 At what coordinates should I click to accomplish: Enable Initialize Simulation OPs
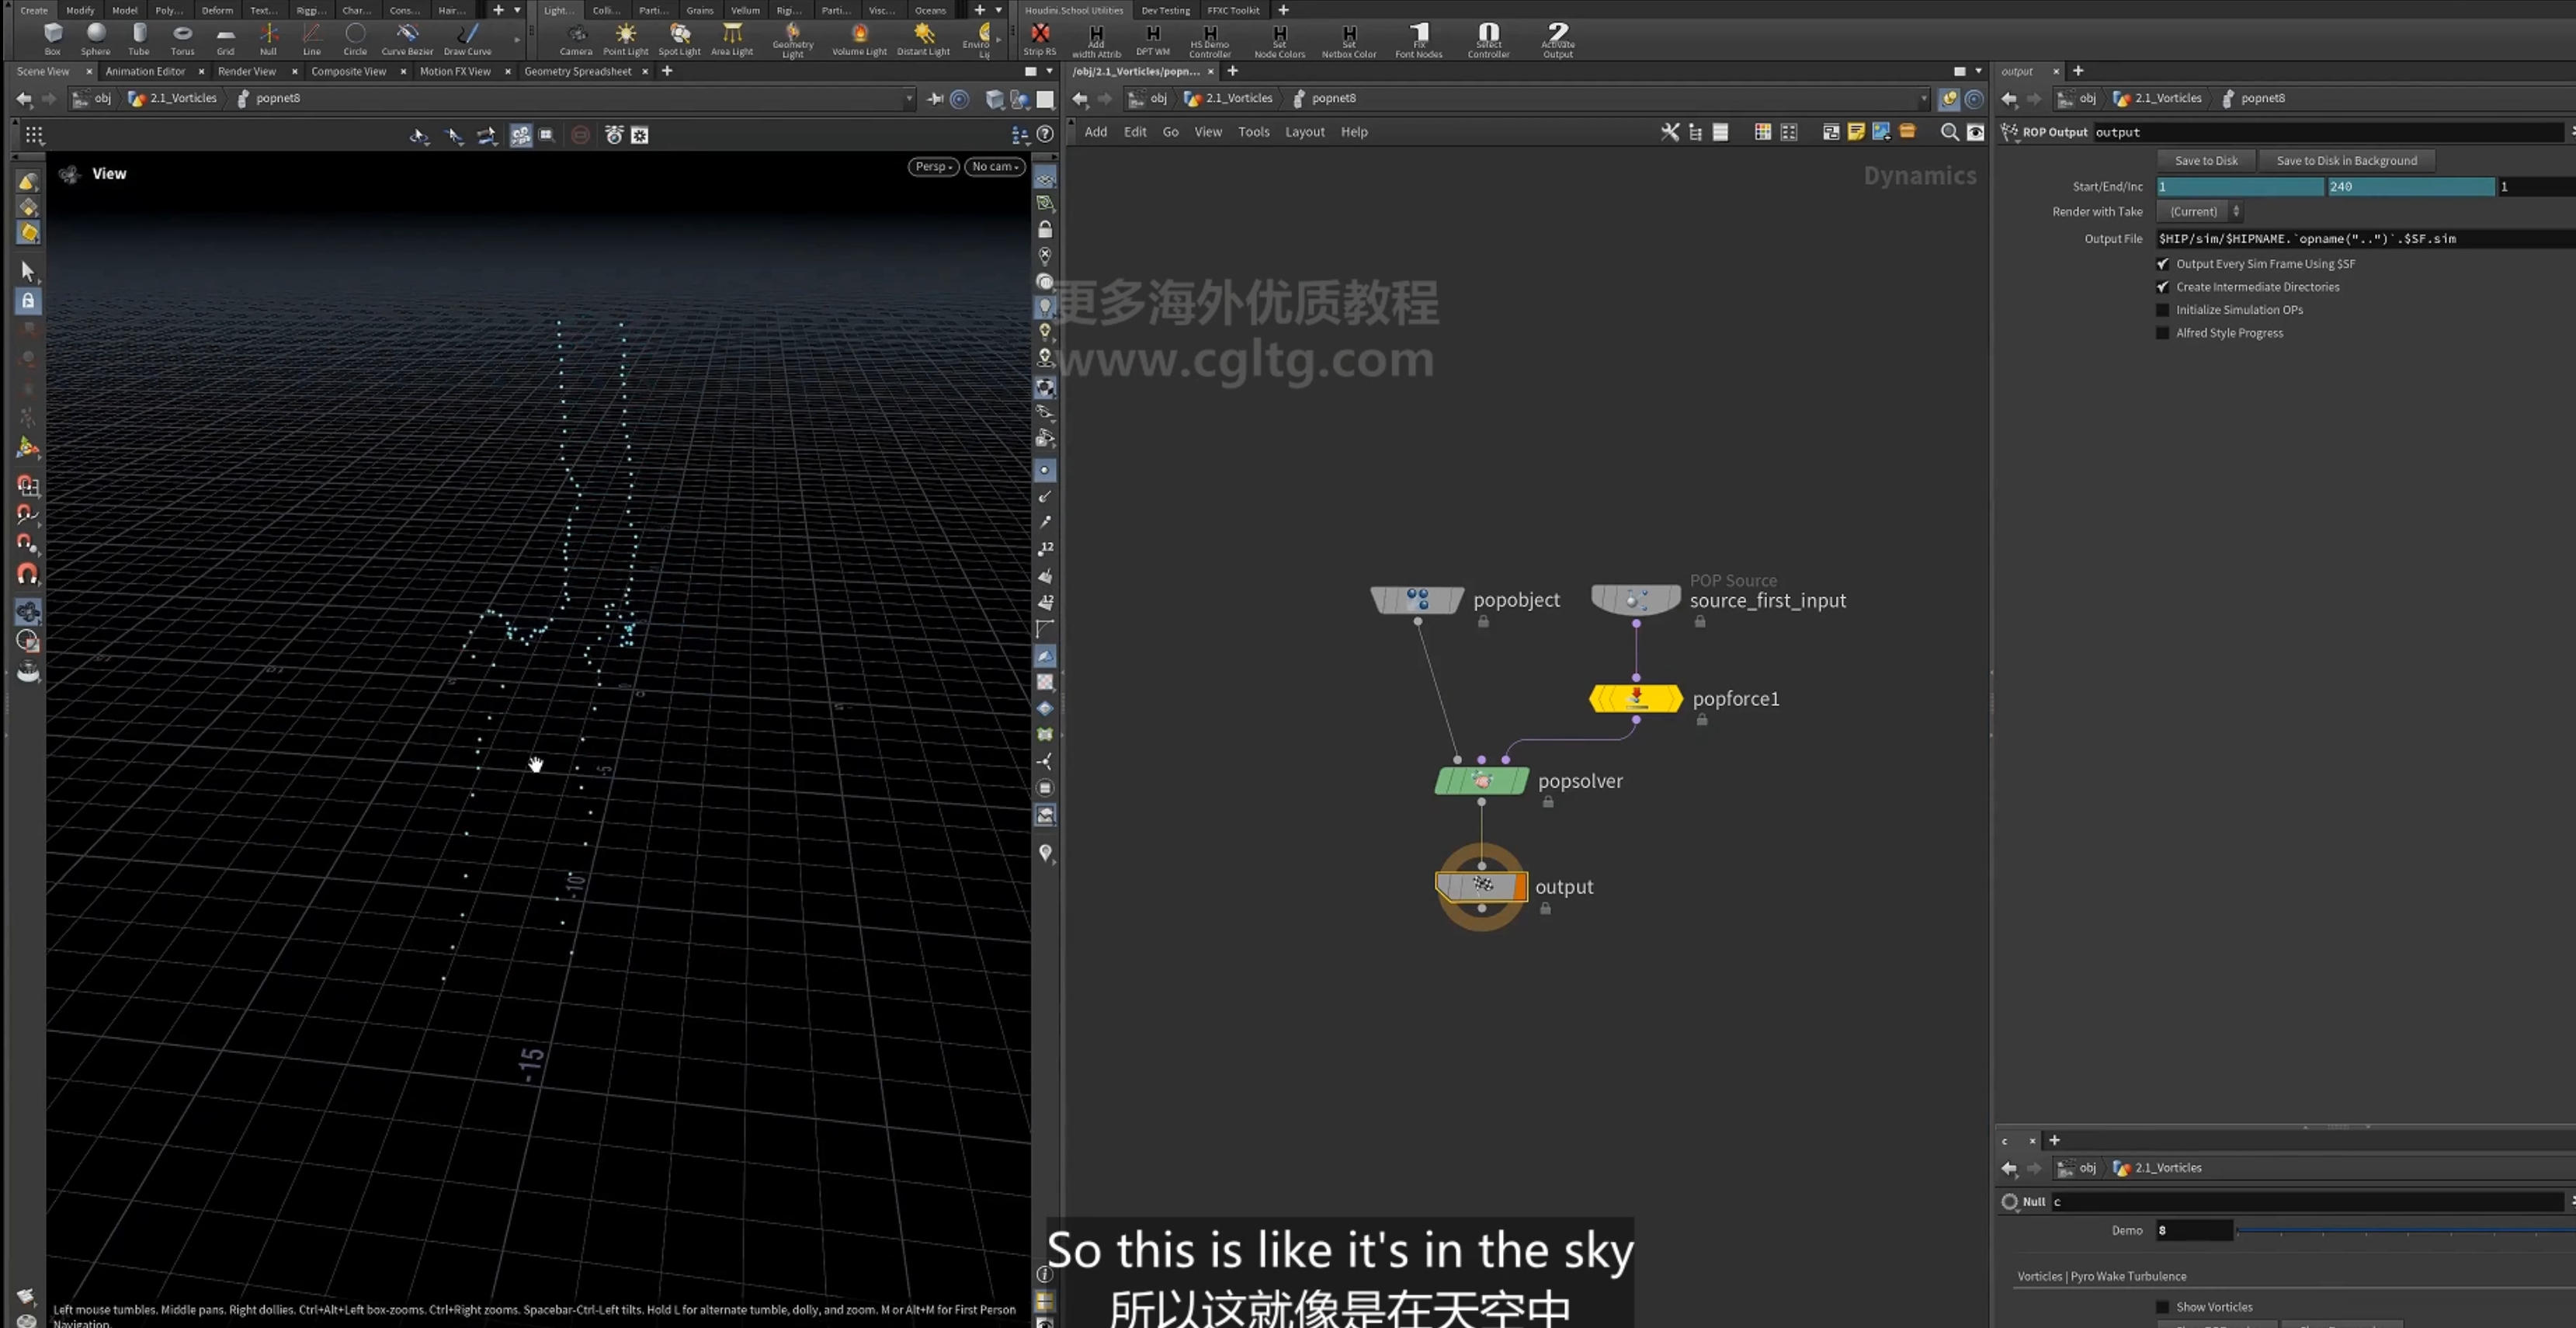pos(2163,310)
